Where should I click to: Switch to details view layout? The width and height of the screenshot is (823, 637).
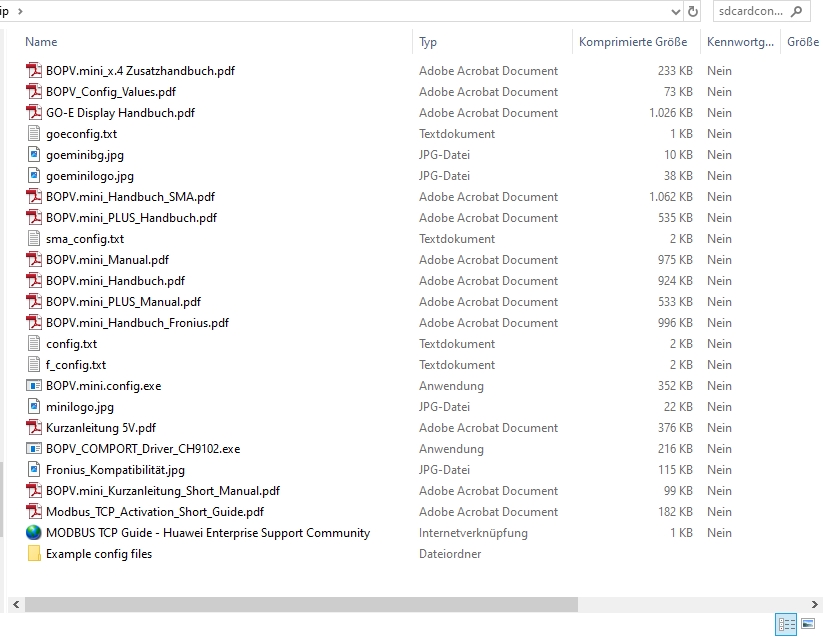786,625
